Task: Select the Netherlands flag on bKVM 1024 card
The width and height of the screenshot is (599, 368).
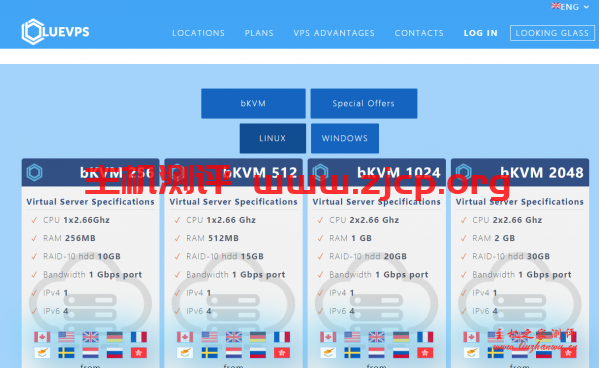Action: (377, 353)
